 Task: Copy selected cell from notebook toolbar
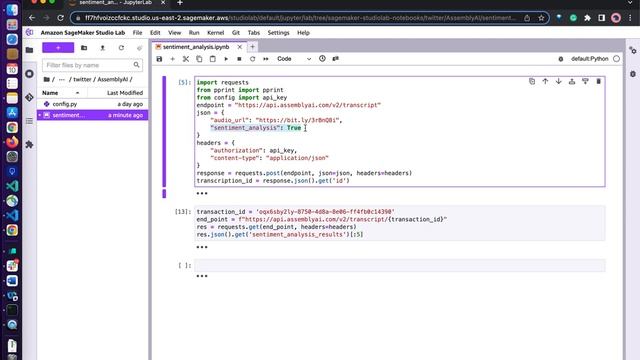(199, 59)
